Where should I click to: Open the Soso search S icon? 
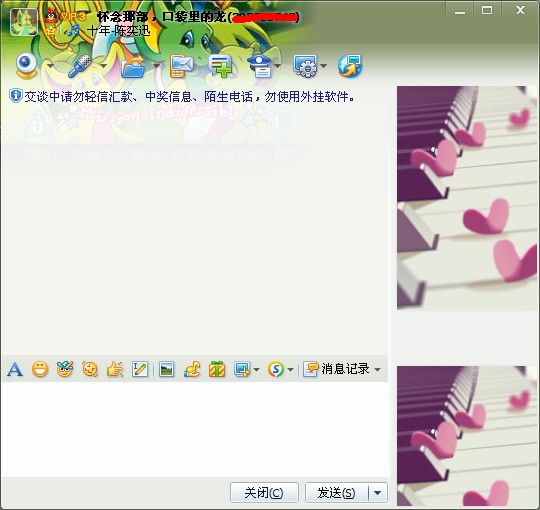coord(276,370)
